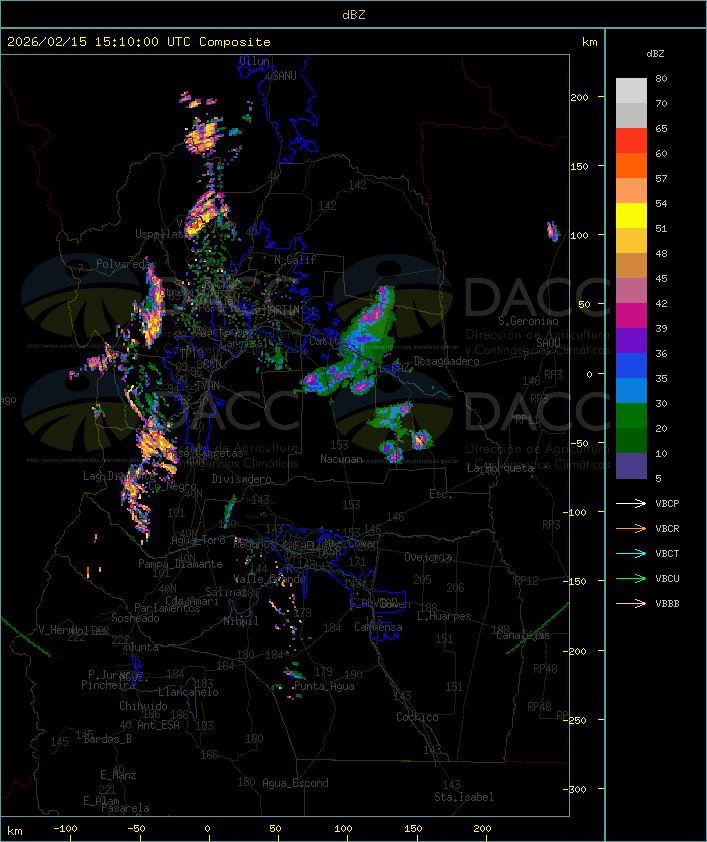This screenshot has height=842, width=707.
Task: Click the VBCP legend label
Action: click(x=667, y=504)
